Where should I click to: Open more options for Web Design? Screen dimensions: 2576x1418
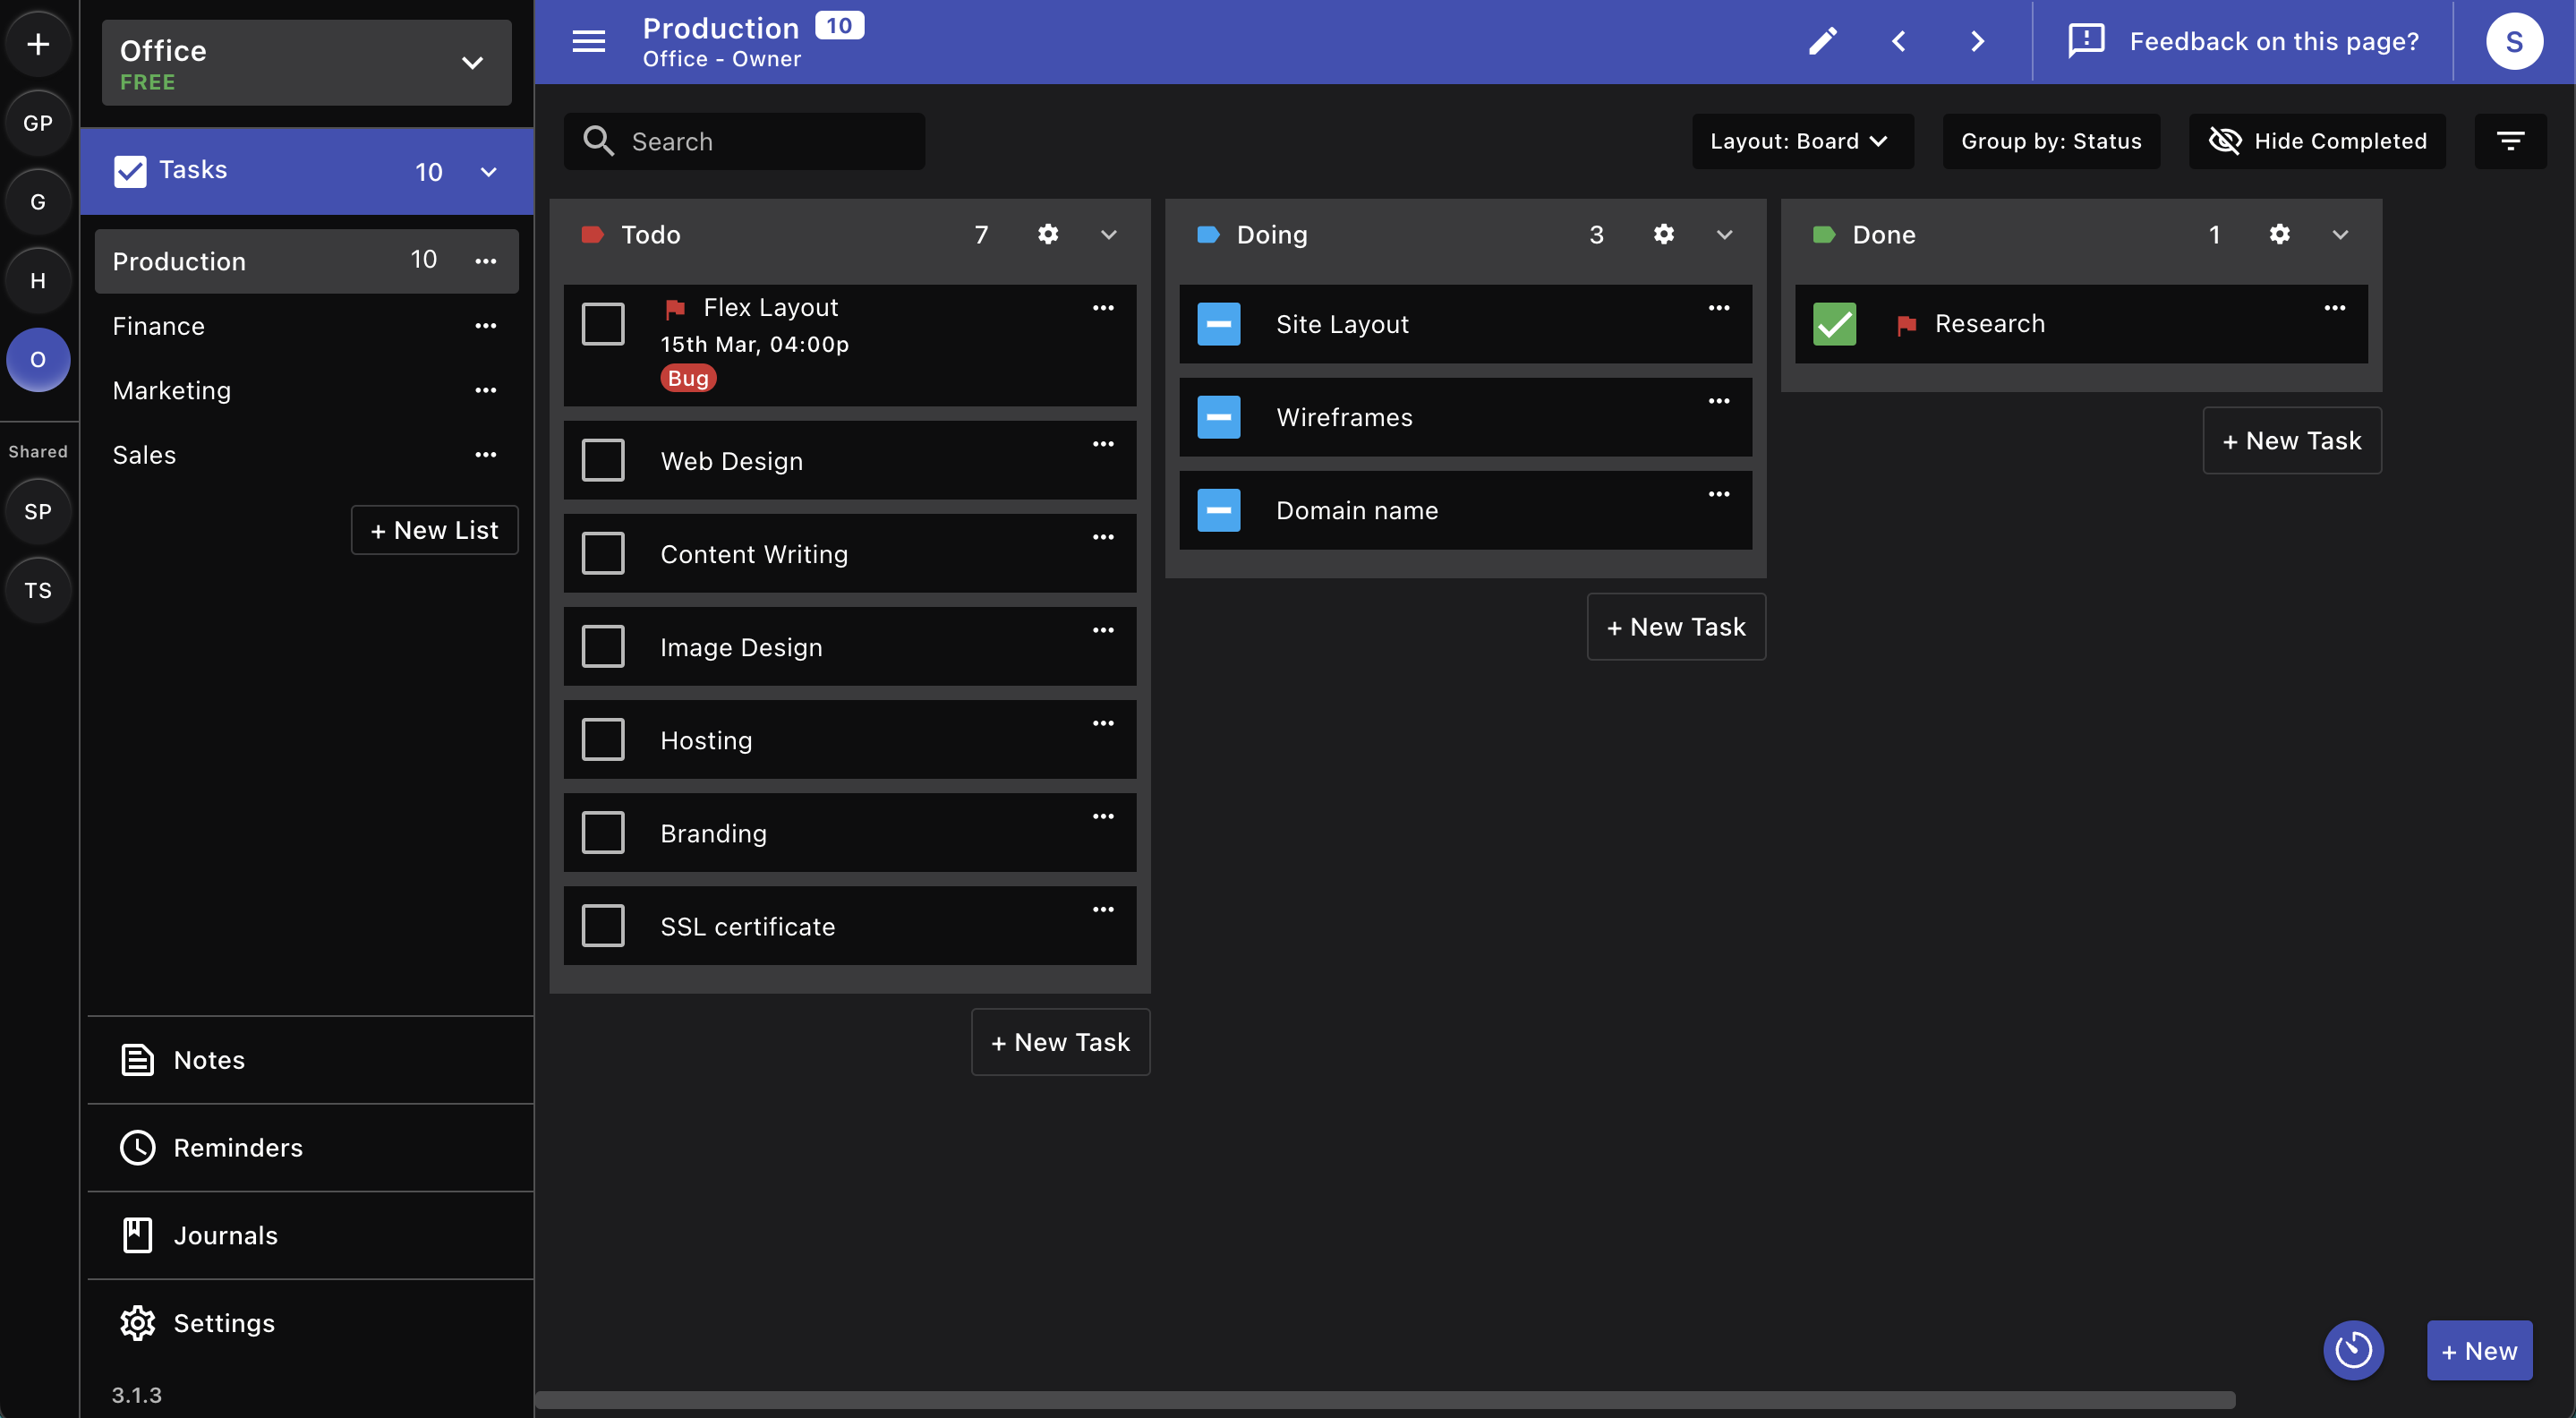(1103, 444)
